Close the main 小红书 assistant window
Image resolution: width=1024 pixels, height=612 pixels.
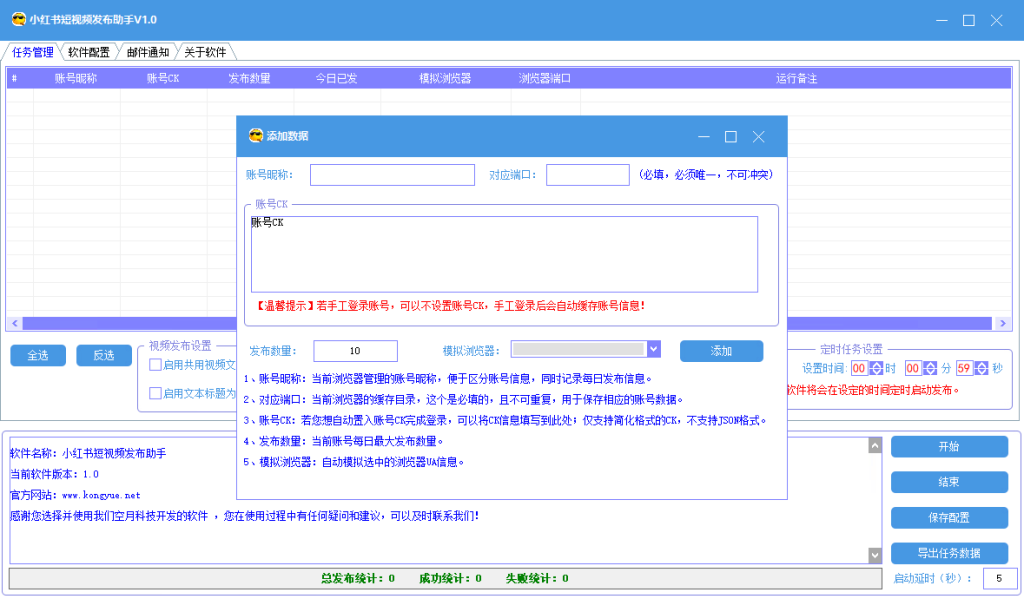coord(997,20)
